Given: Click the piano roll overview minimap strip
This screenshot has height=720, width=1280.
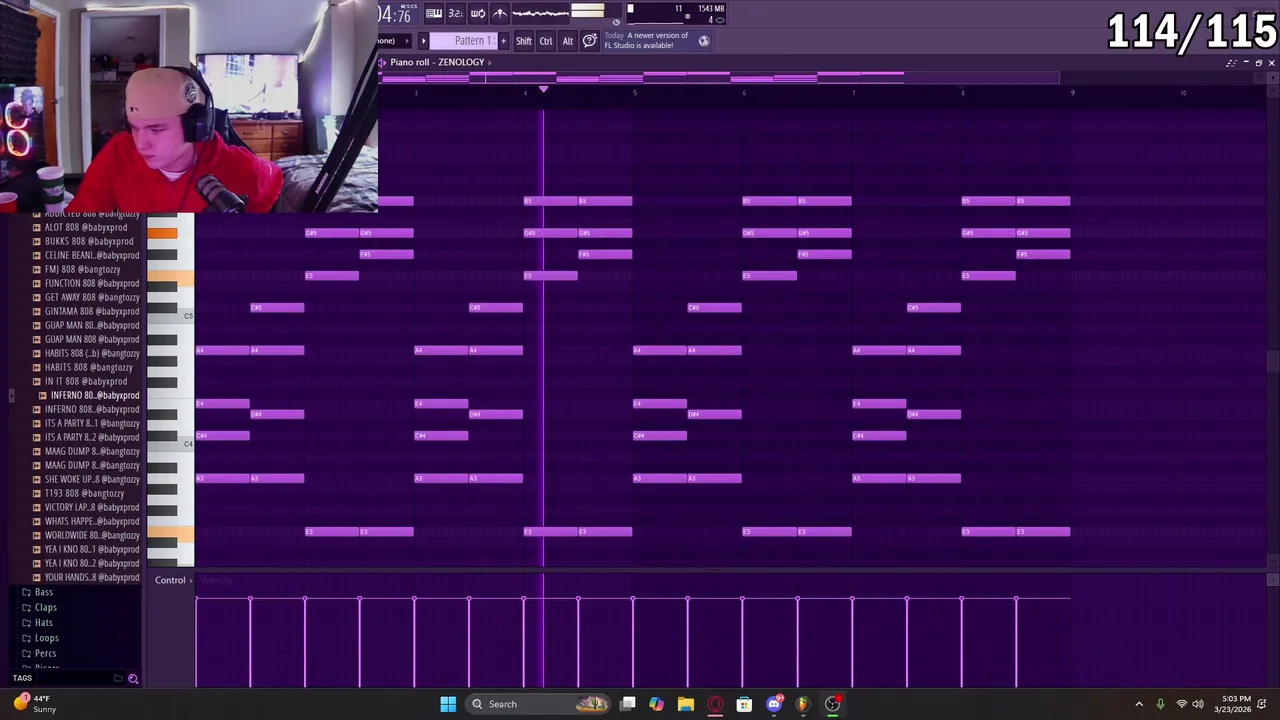Looking at the screenshot, I should (x=720, y=78).
